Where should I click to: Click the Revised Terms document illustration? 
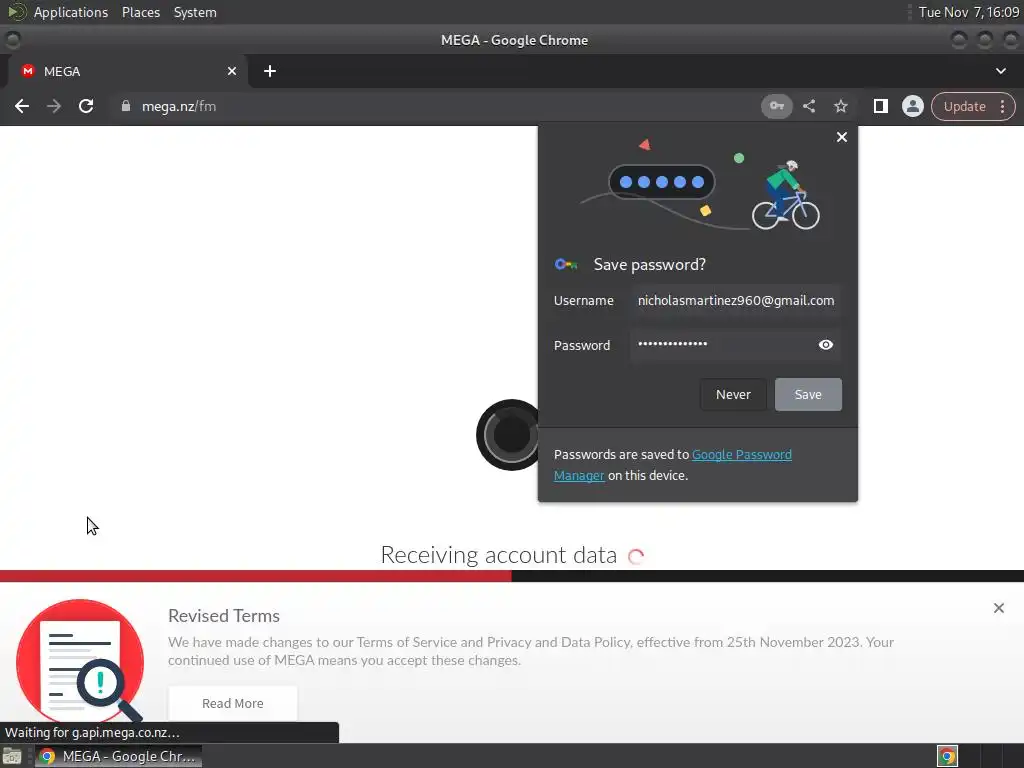click(80, 661)
